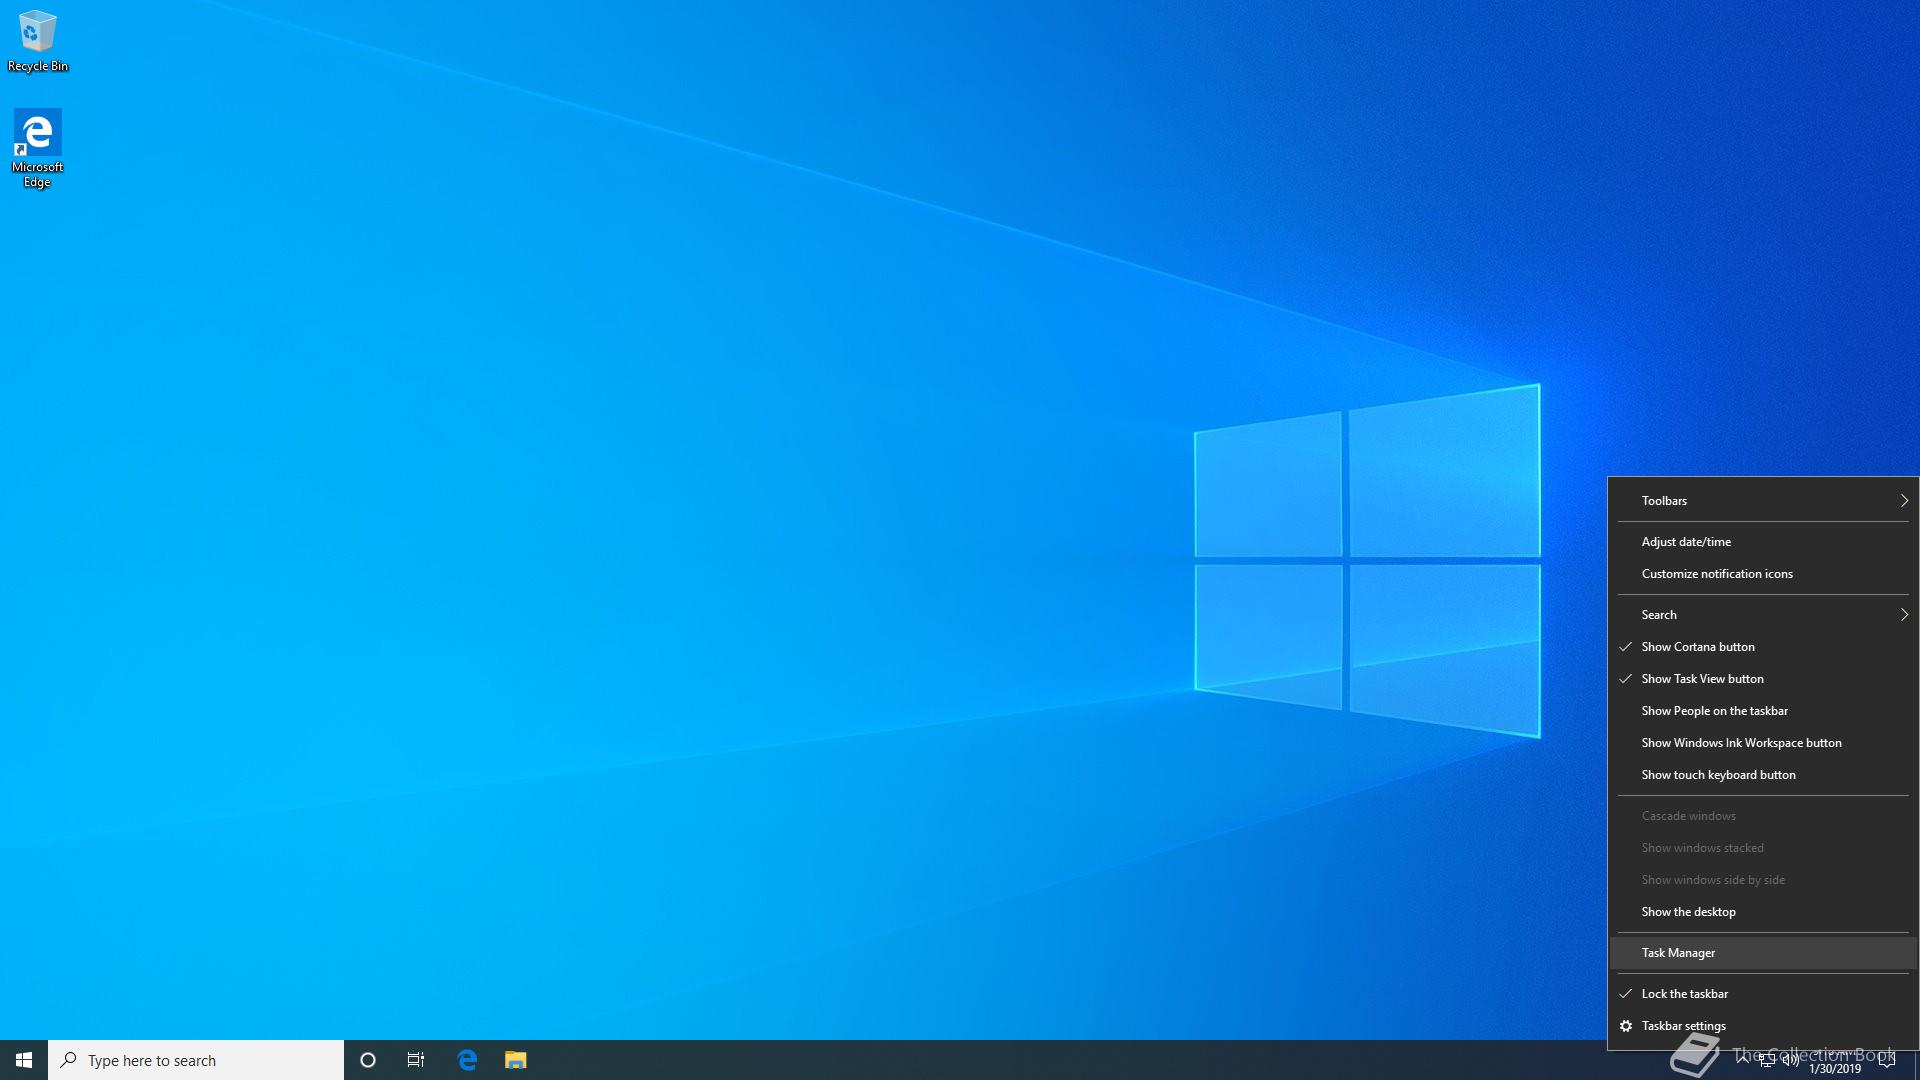Viewport: 1920px width, 1080px height.
Task: Open Task View from the taskbar
Action: coord(416,1060)
